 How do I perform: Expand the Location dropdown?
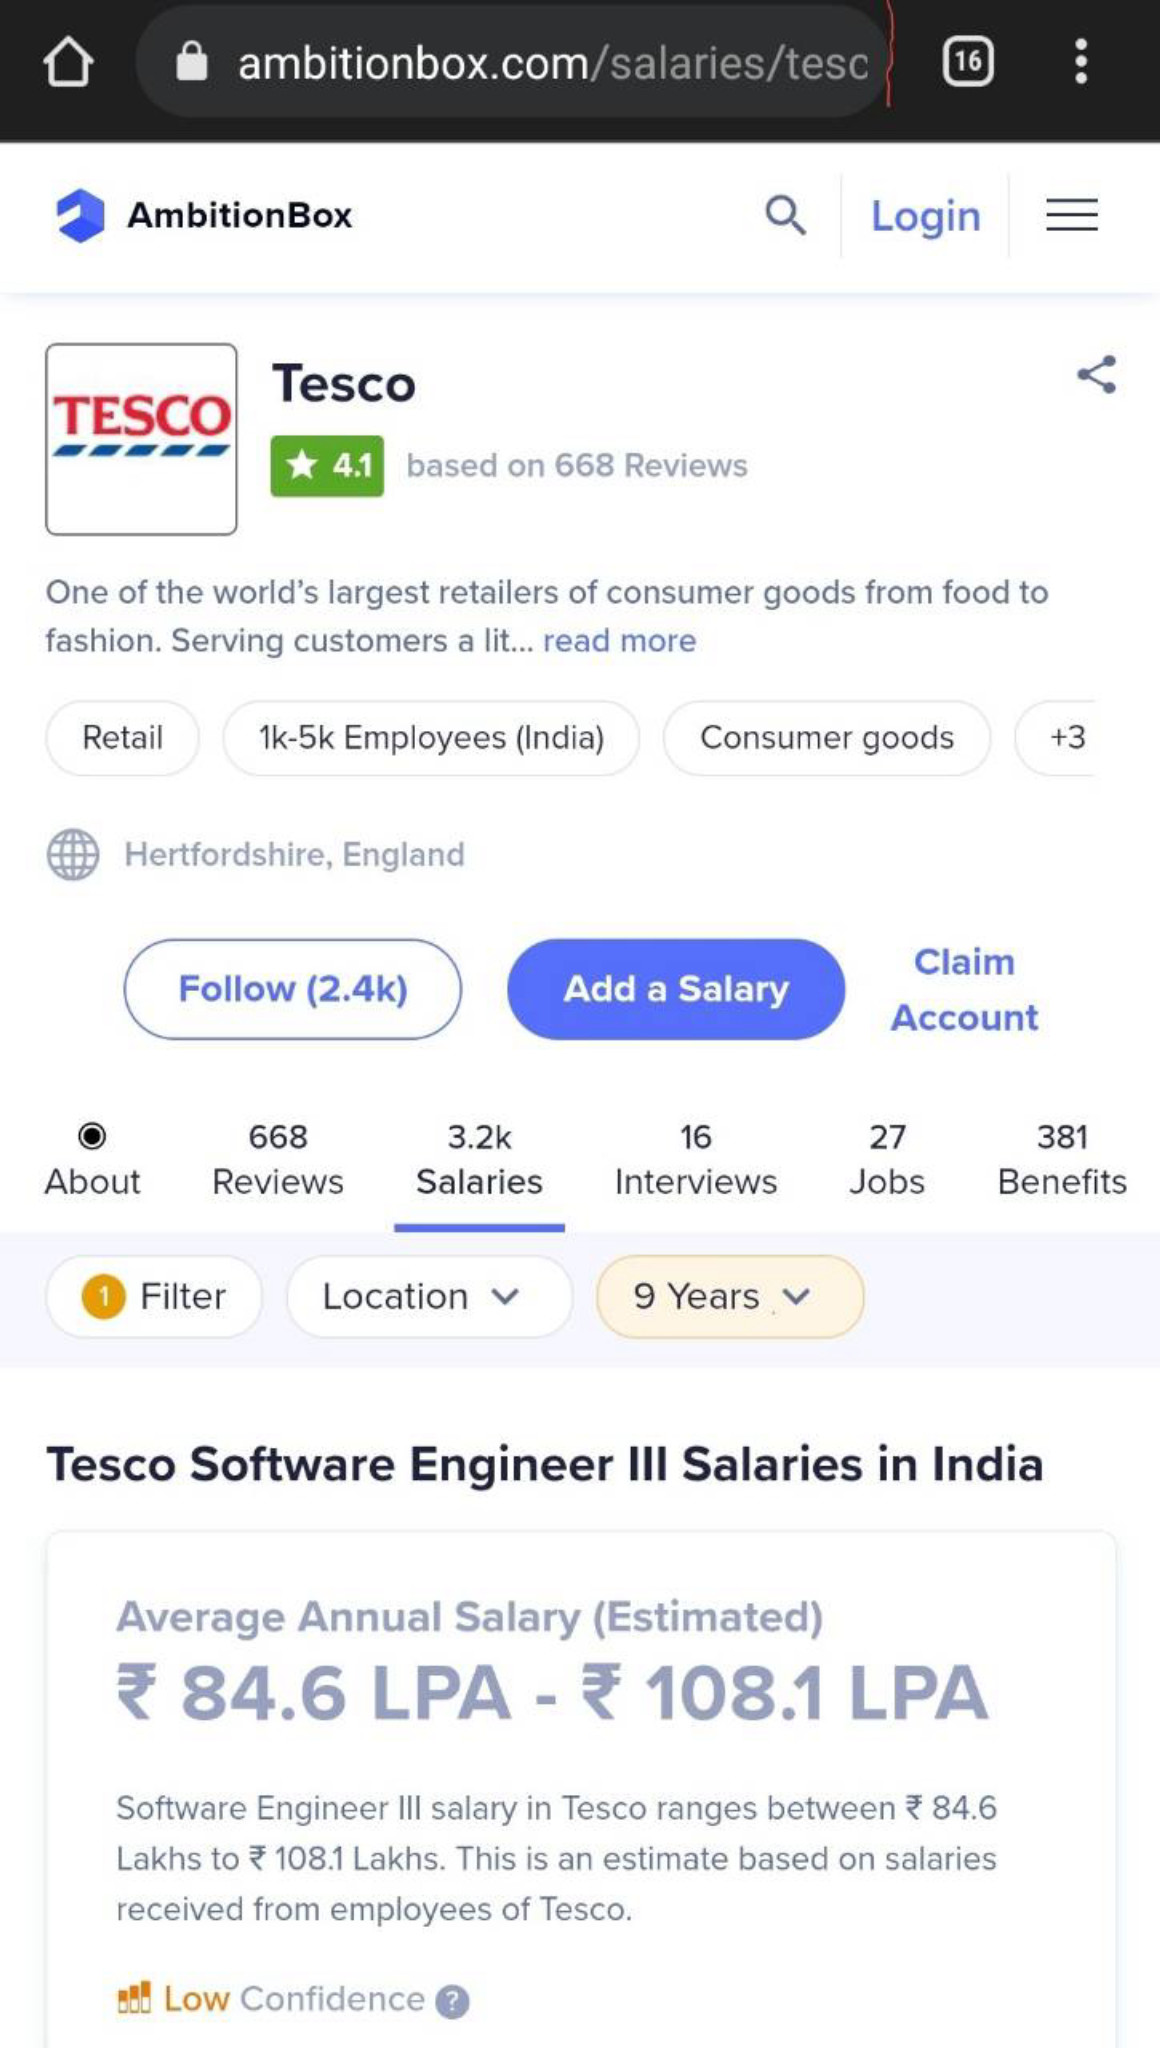click(x=429, y=1297)
